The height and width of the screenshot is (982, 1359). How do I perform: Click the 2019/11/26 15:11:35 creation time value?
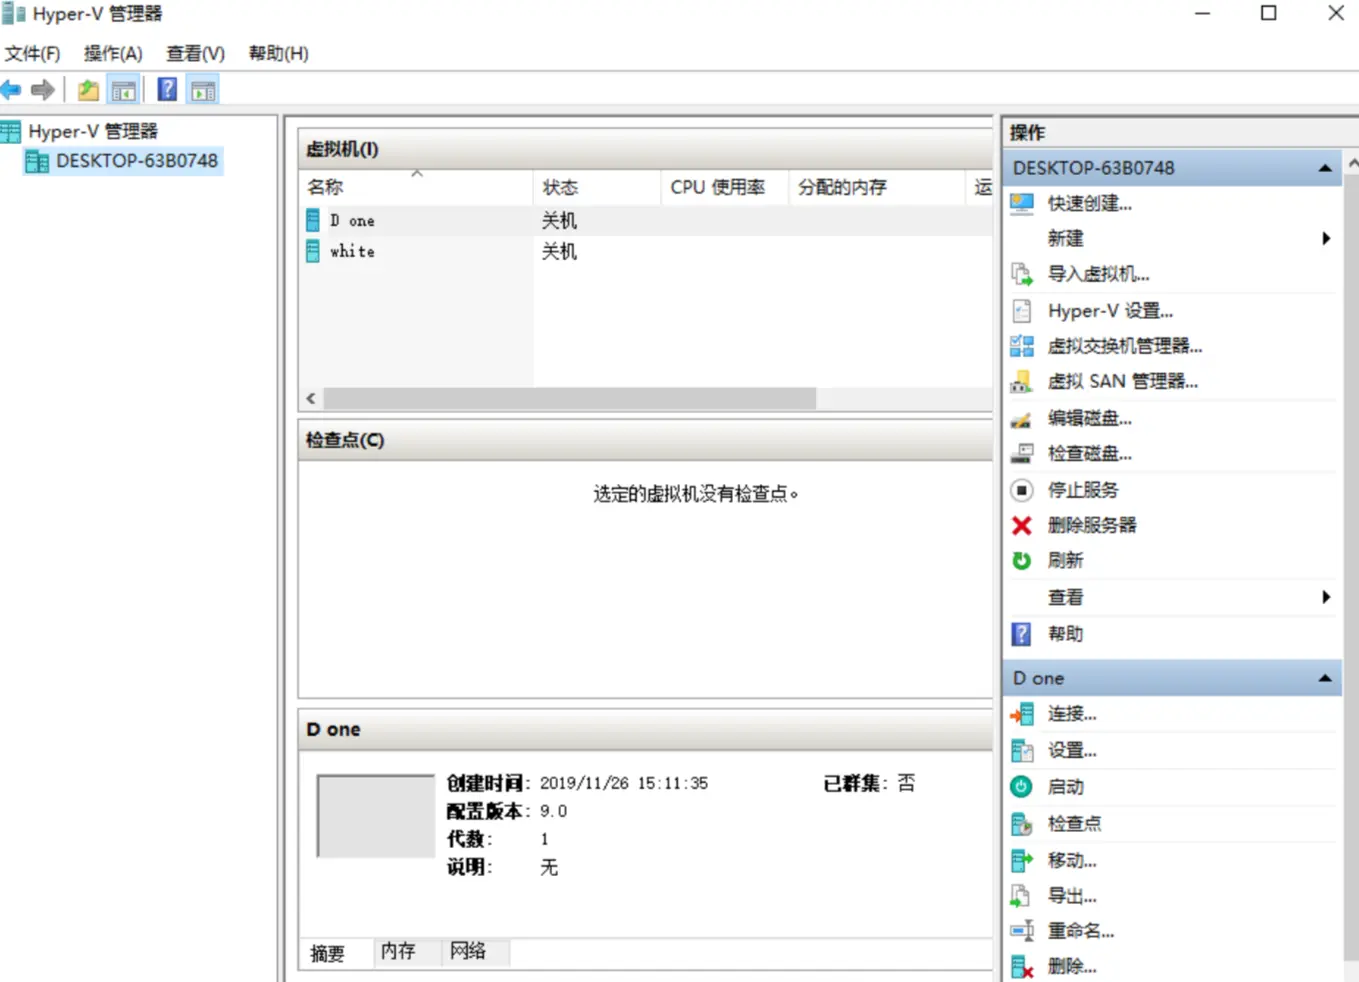pos(624,783)
